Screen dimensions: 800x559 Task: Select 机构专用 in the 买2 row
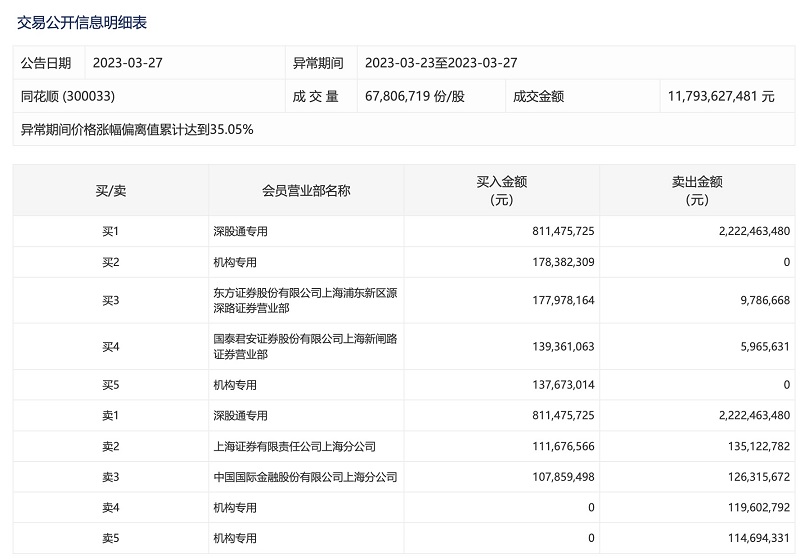[235, 262]
